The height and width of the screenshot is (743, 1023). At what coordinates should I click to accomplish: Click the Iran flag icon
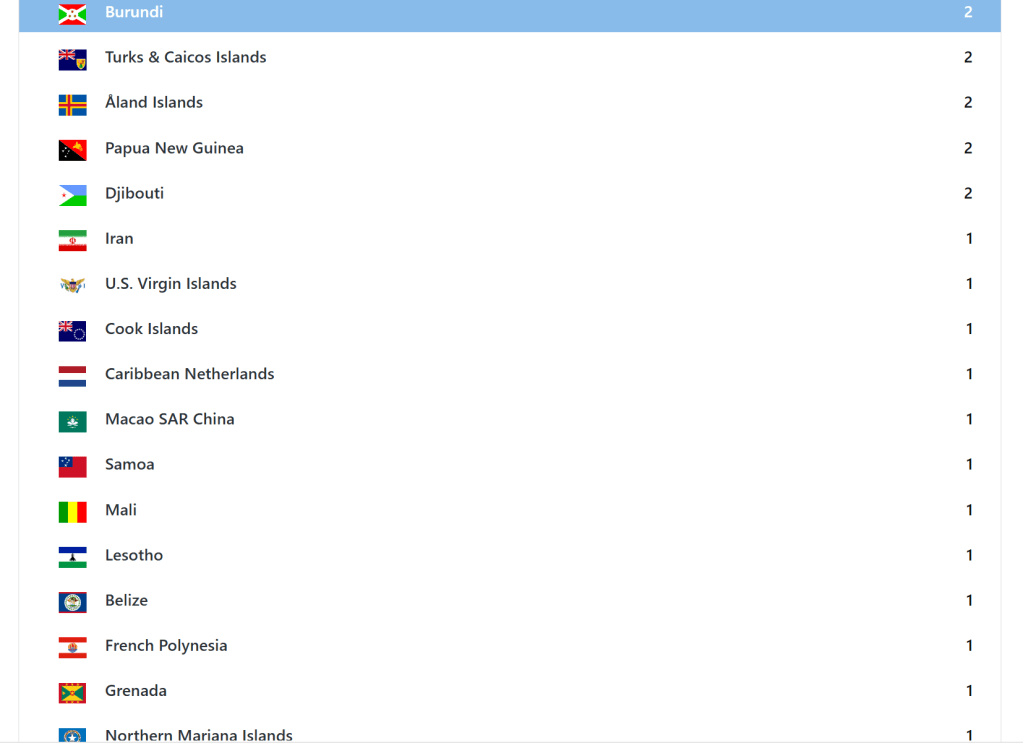click(72, 240)
